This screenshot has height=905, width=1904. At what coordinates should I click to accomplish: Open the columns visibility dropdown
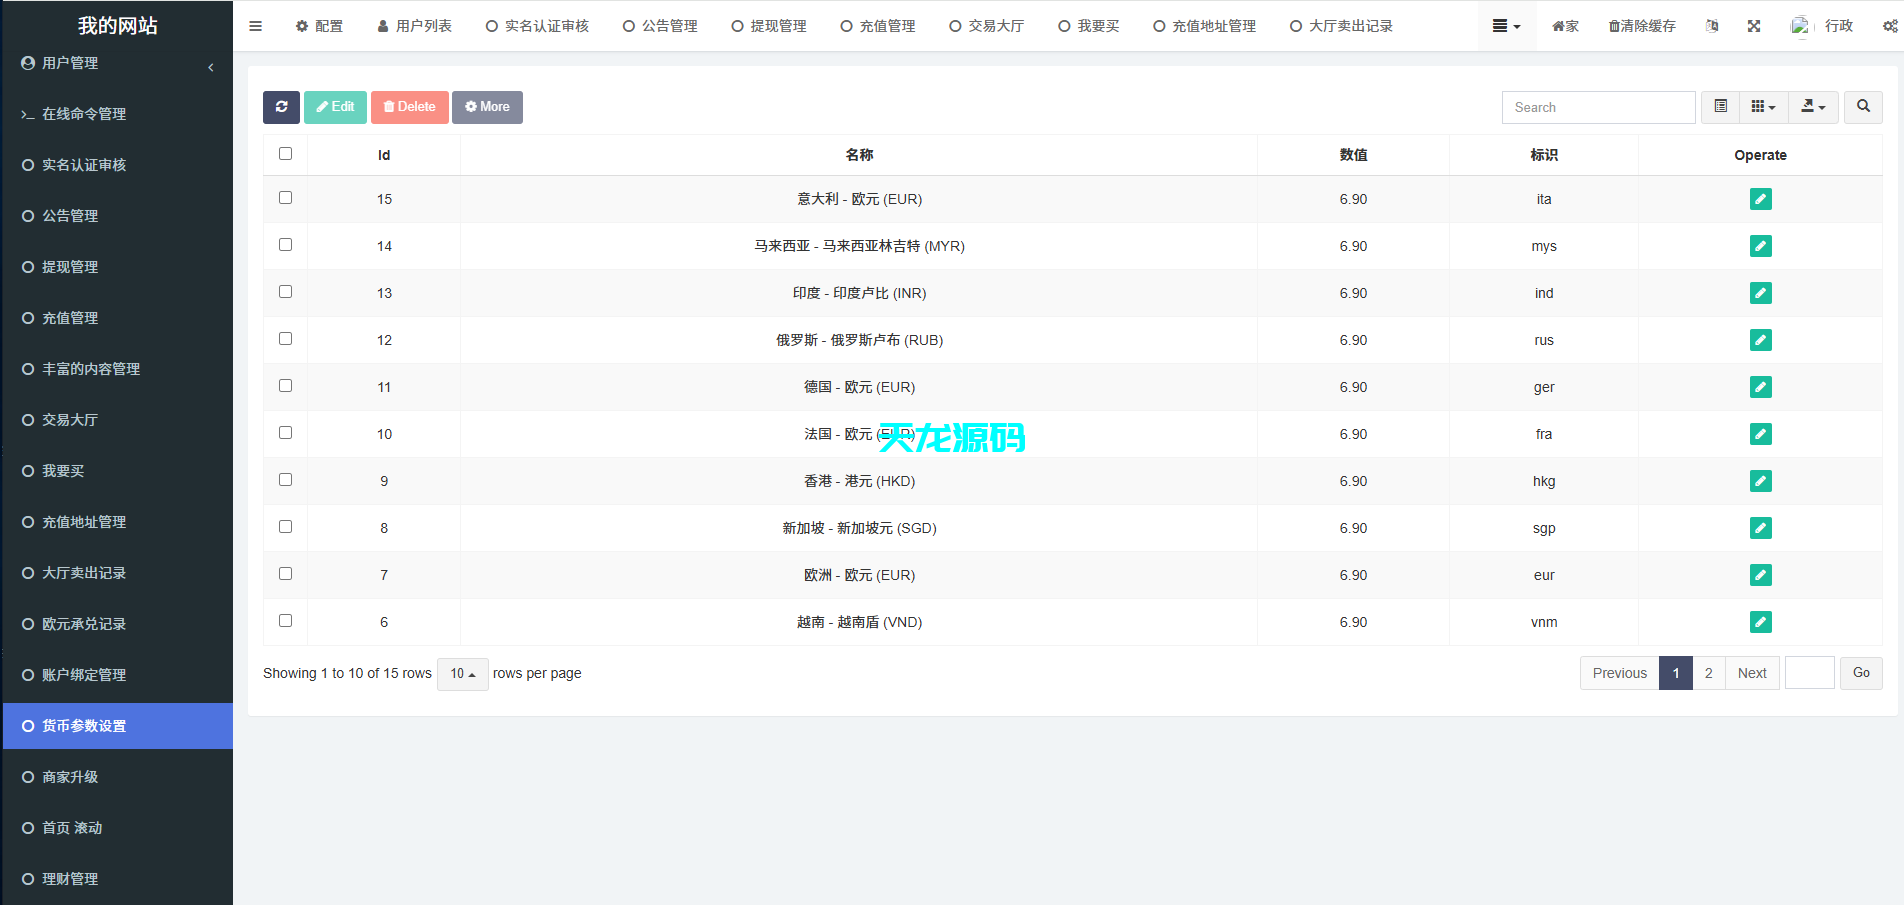pyautogui.click(x=1763, y=107)
